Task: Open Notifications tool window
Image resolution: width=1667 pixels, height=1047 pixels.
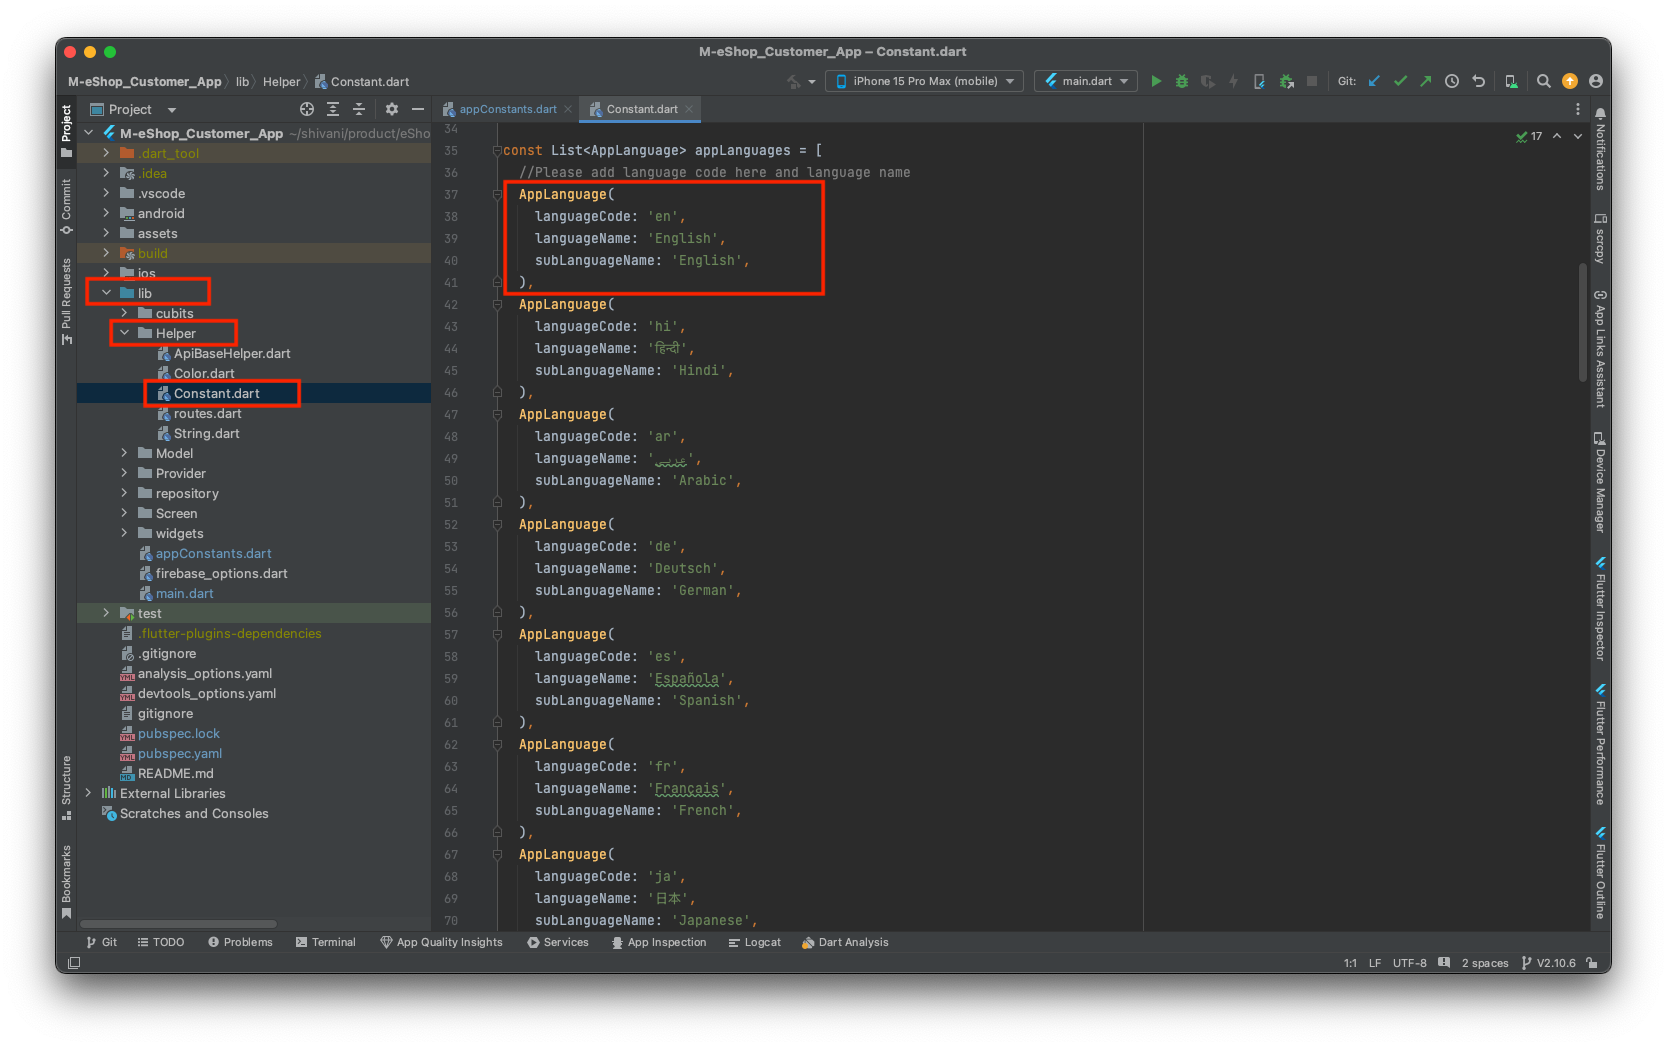Action: point(1600,149)
